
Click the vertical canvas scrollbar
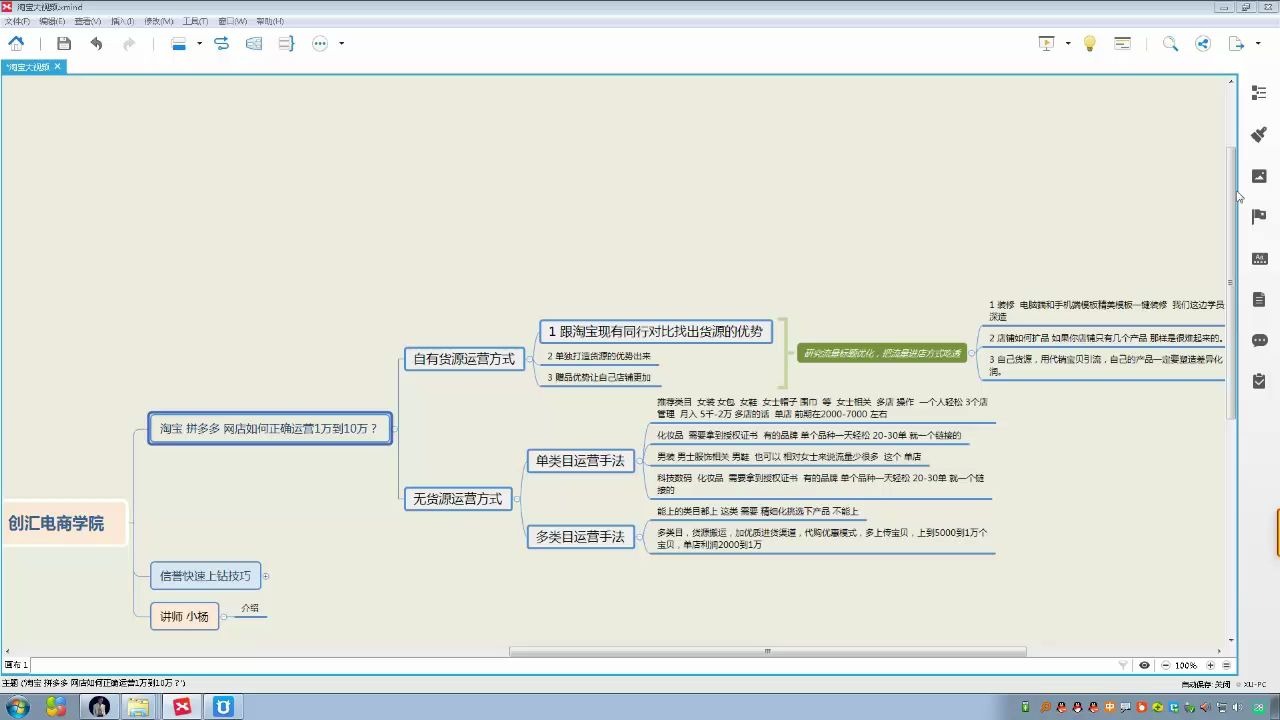click(1232, 282)
